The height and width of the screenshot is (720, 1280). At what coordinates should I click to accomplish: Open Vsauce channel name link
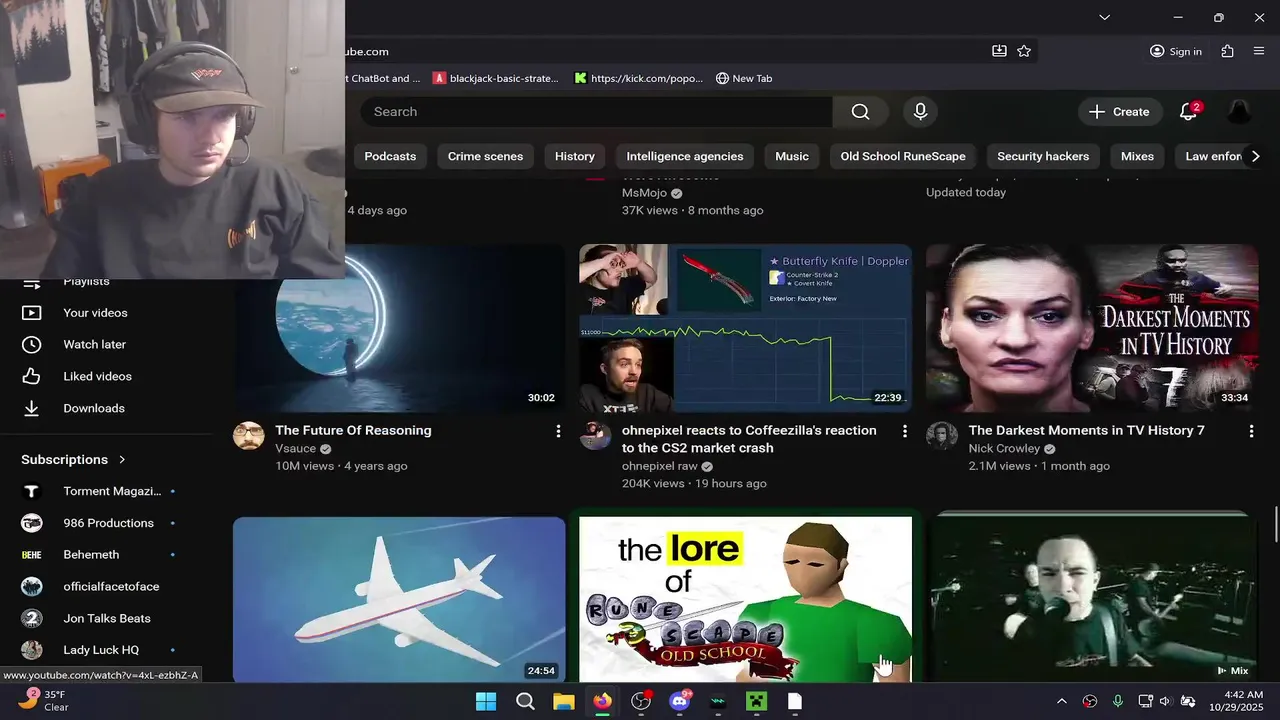(295, 449)
